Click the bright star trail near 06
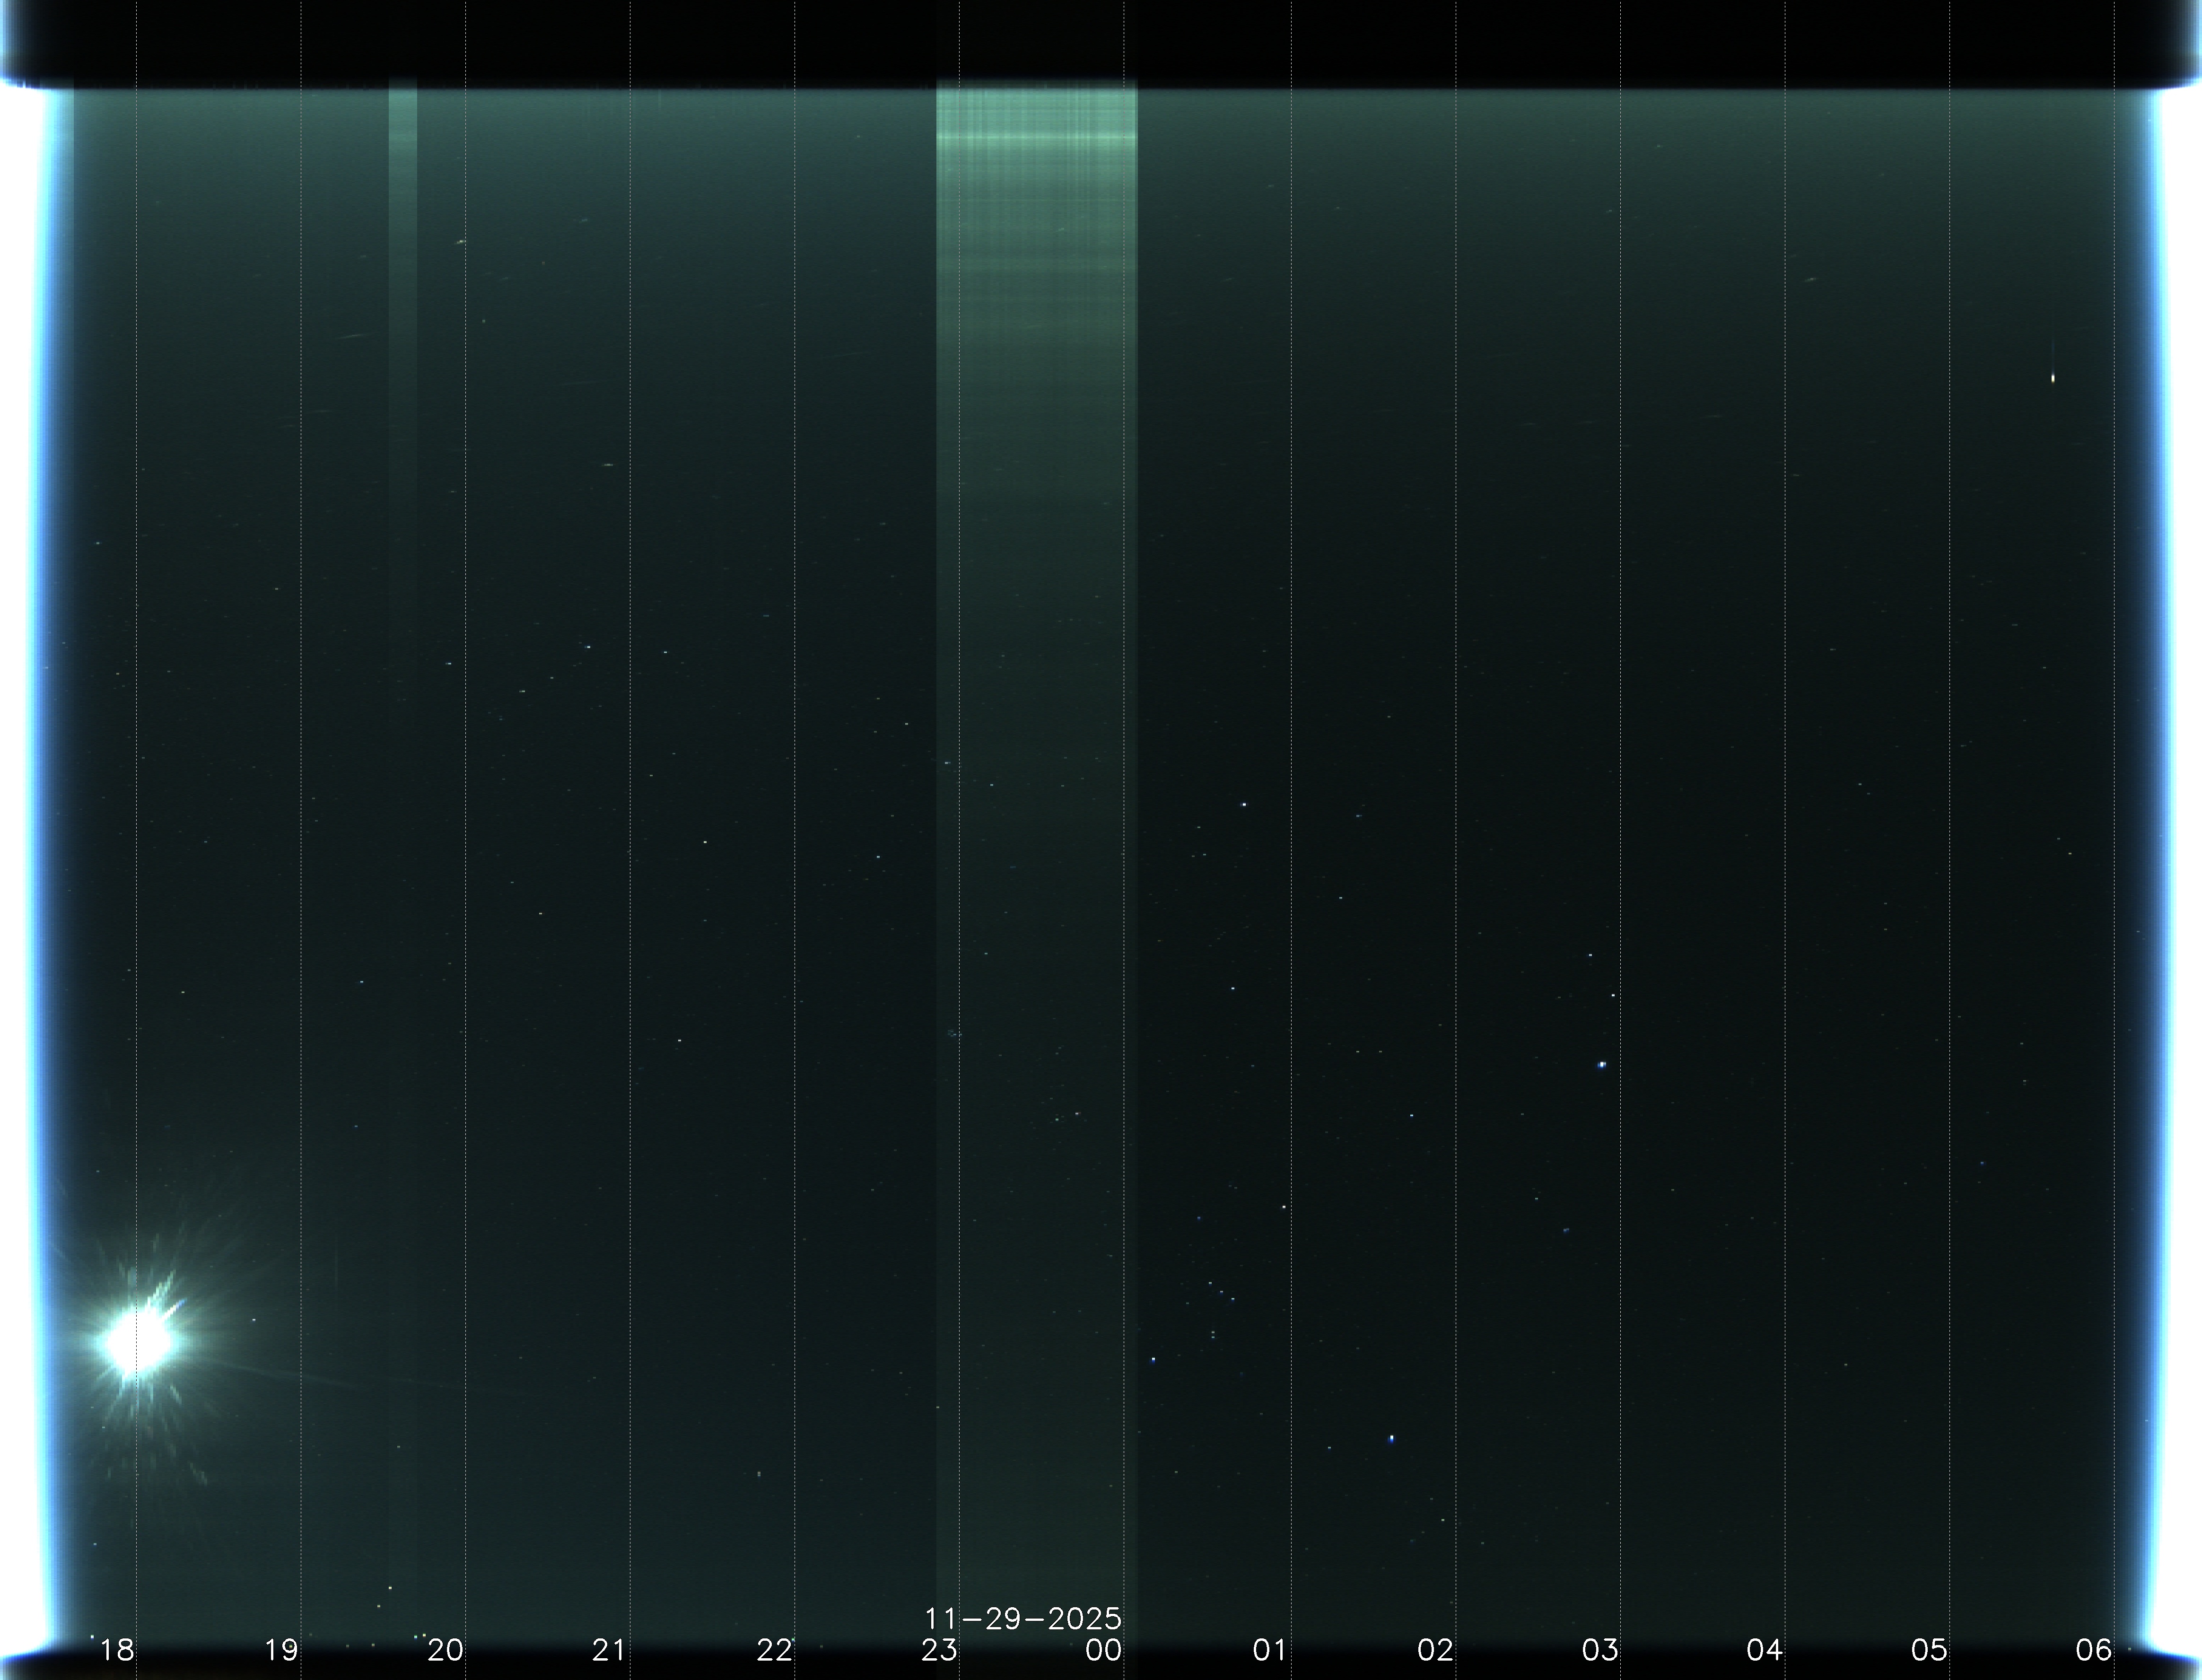This screenshot has height=1680, width=2202. (2053, 377)
